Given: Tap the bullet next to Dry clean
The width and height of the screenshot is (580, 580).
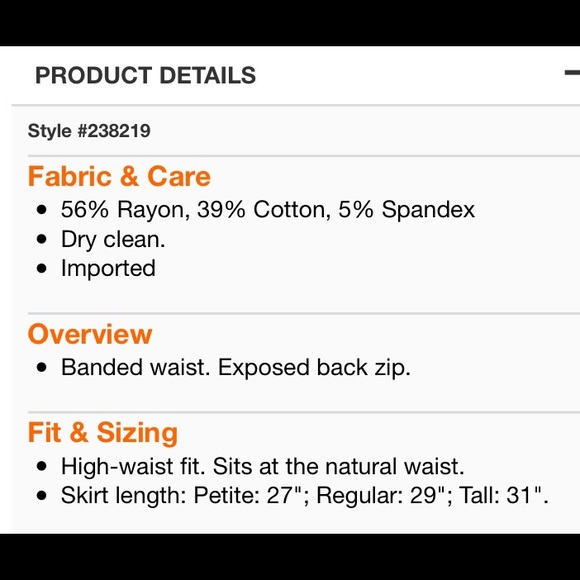Looking at the screenshot, I should coord(42,239).
